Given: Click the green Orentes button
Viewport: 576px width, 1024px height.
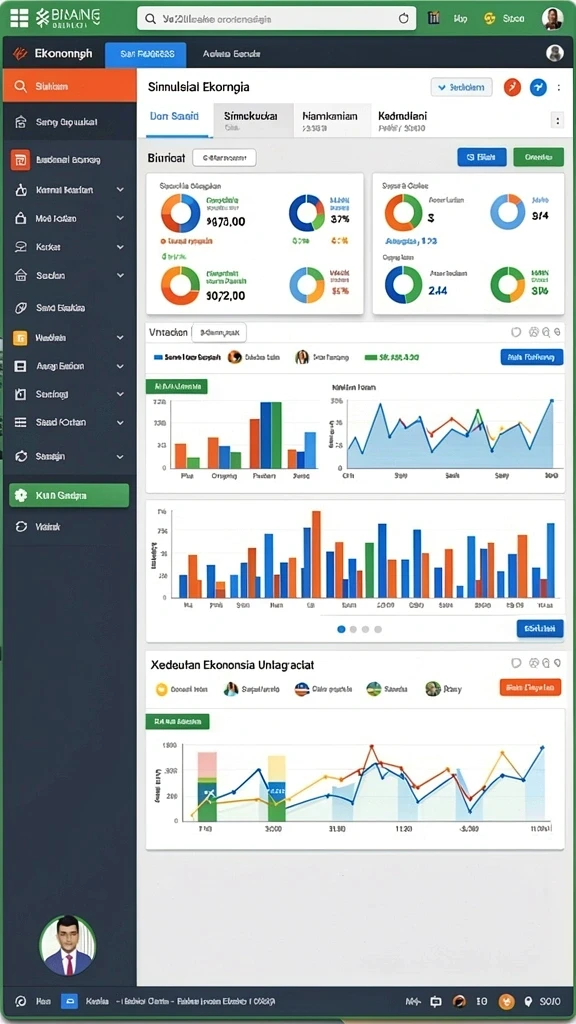Looking at the screenshot, I should pos(538,157).
